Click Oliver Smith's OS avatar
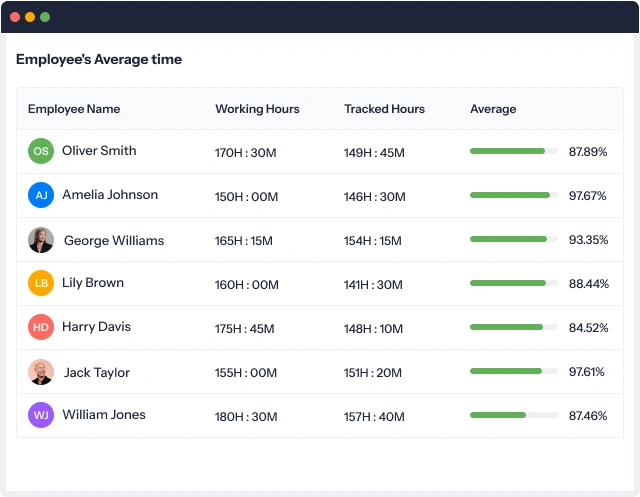 click(x=41, y=151)
